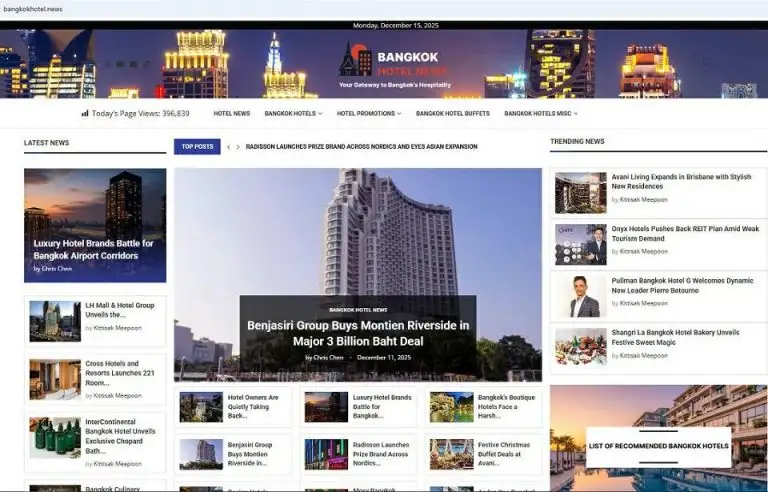Open Luxury Hotel Brands Battle featured article
This screenshot has width=768, height=492.
pyautogui.click(x=94, y=249)
